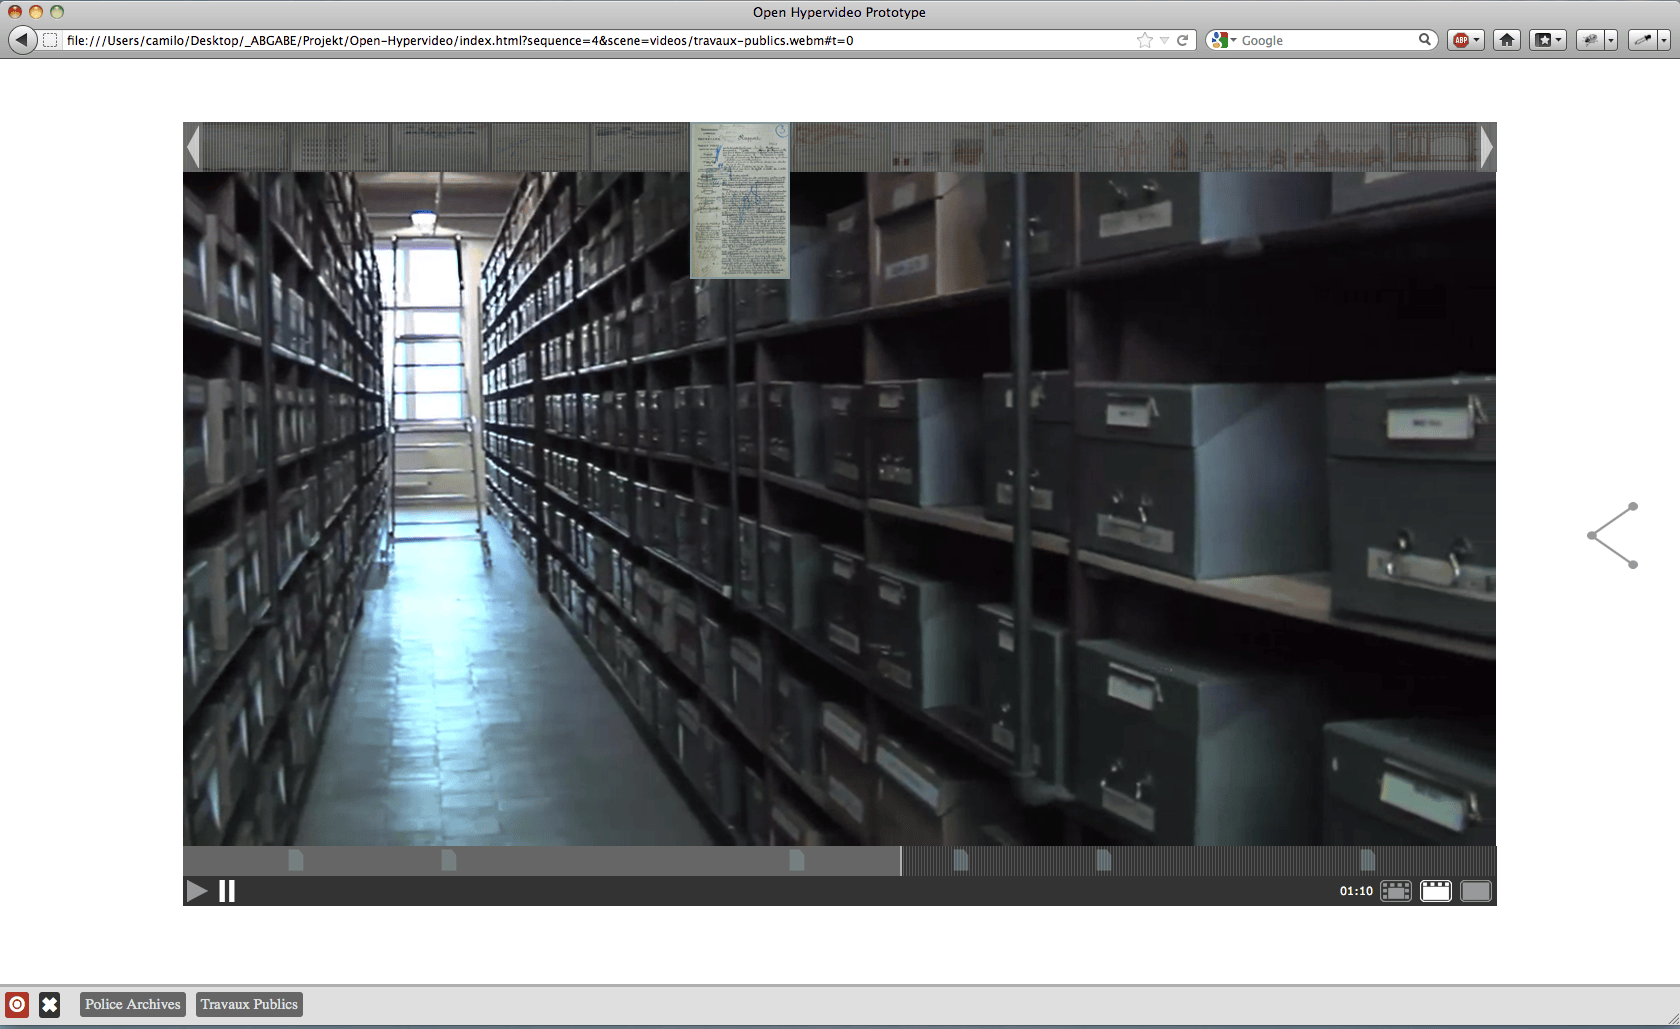Image resolution: width=1680 pixels, height=1029 pixels.
Task: Click the first document marker on timeline
Action: [296, 860]
